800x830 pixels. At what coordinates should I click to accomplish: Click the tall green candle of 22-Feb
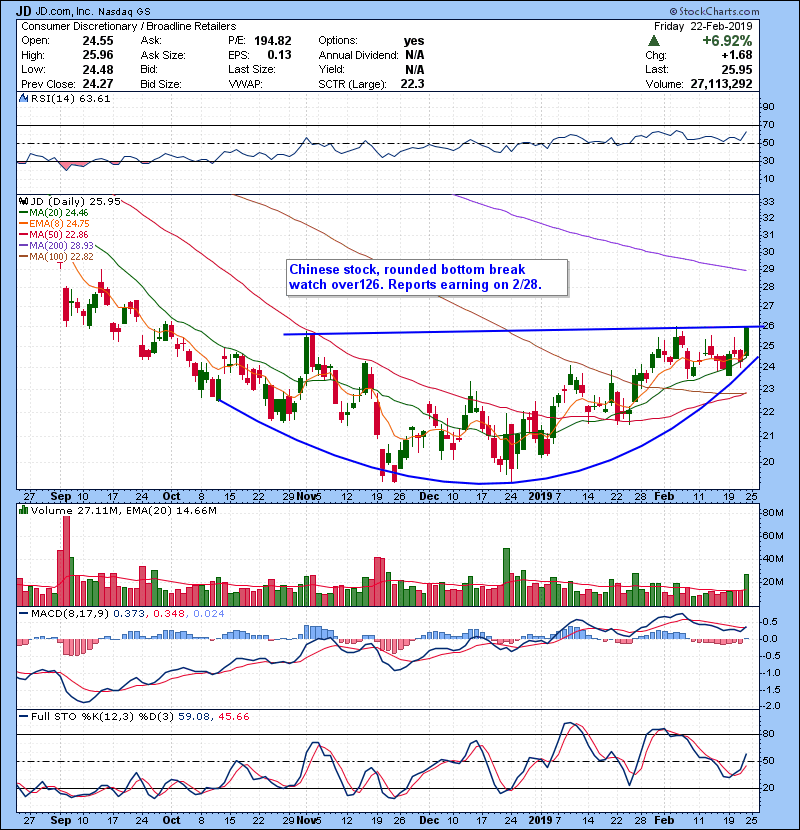click(747, 341)
